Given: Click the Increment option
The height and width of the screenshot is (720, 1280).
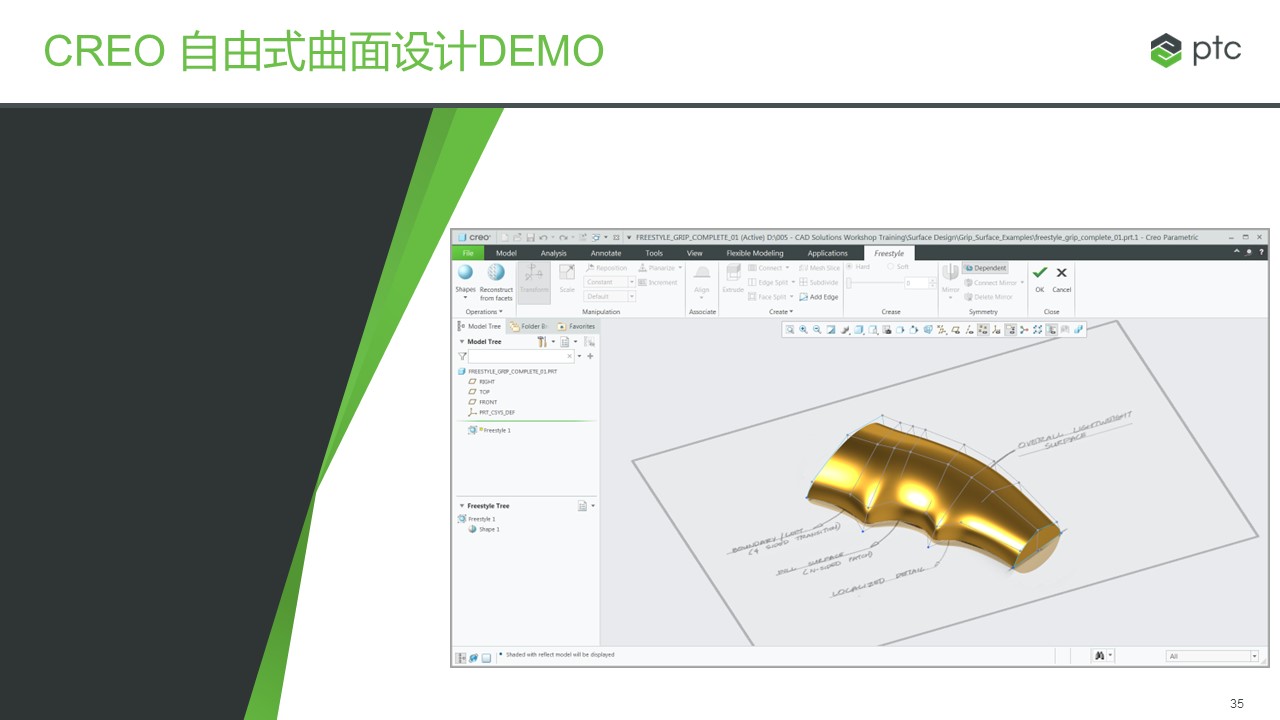Looking at the screenshot, I should [657, 282].
